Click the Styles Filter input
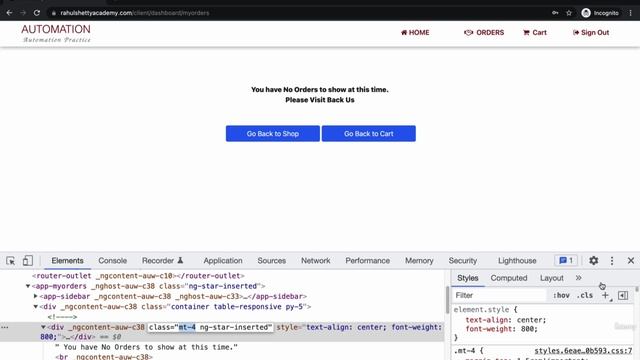 click(499, 295)
